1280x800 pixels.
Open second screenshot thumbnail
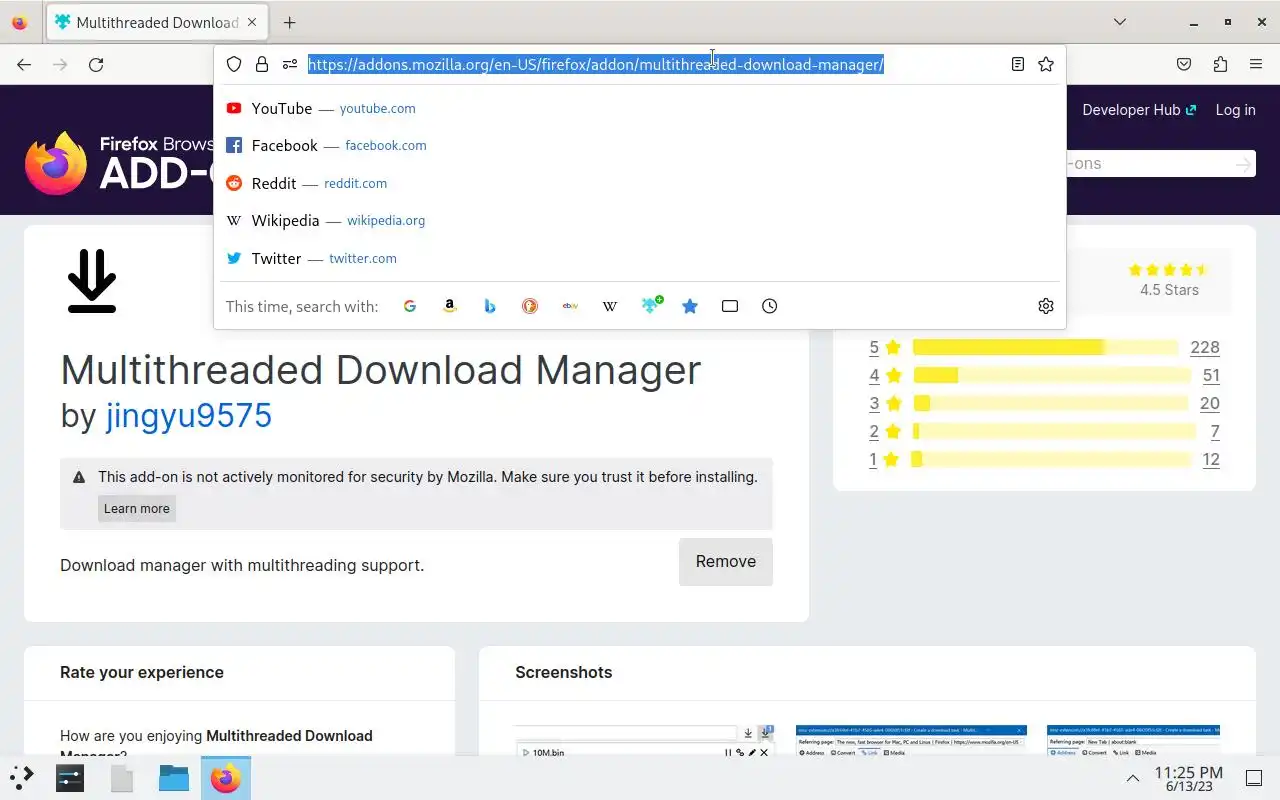(x=911, y=741)
